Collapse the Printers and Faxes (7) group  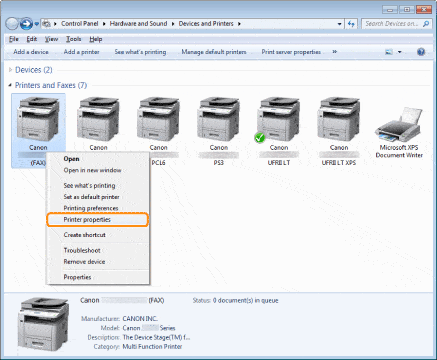coord(10,85)
